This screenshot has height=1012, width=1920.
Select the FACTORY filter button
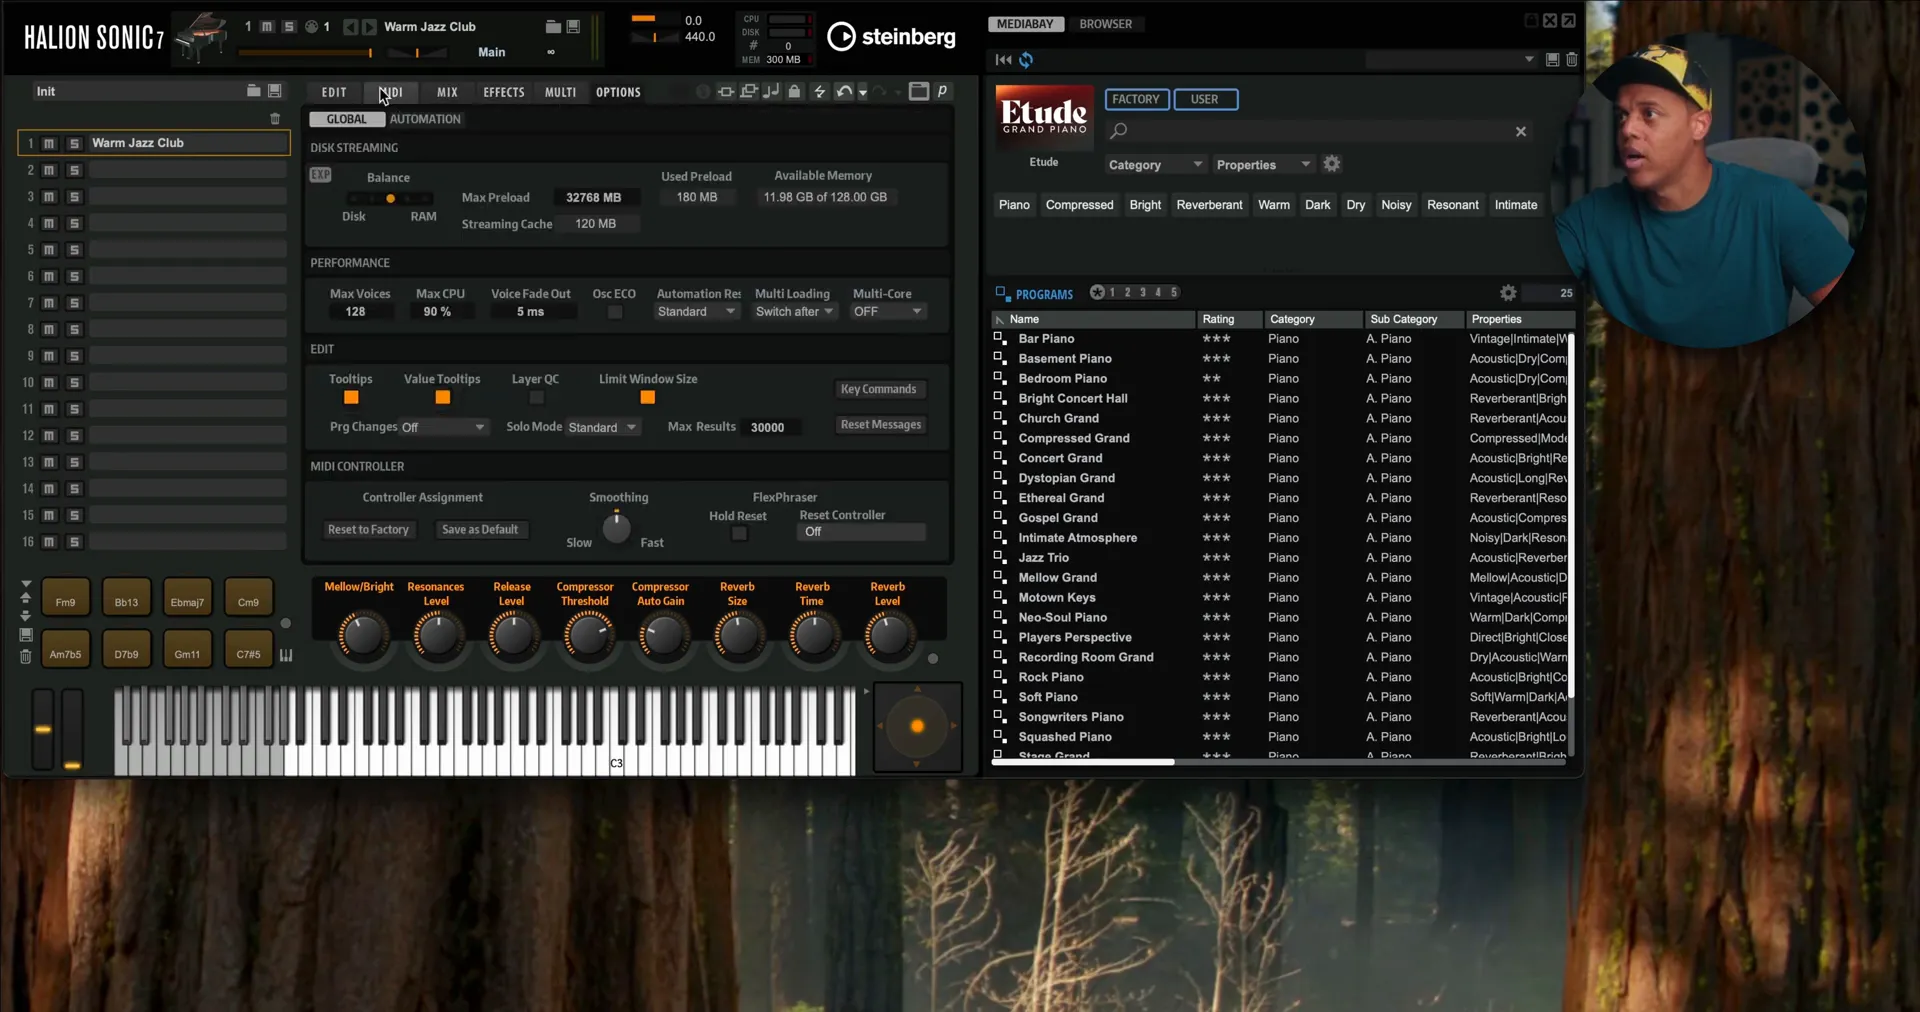pos(1136,100)
